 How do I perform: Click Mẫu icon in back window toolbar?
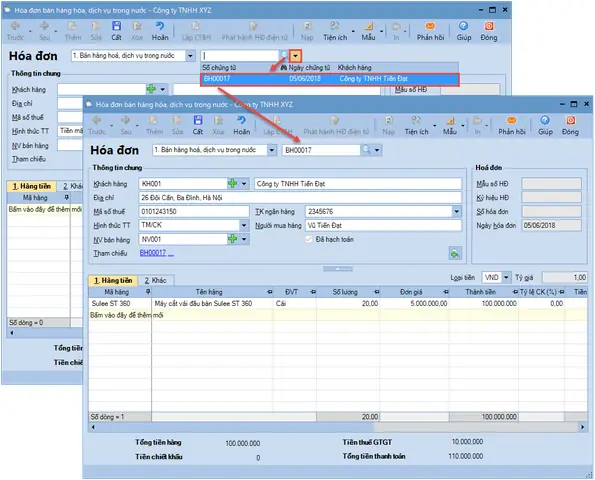point(368,26)
